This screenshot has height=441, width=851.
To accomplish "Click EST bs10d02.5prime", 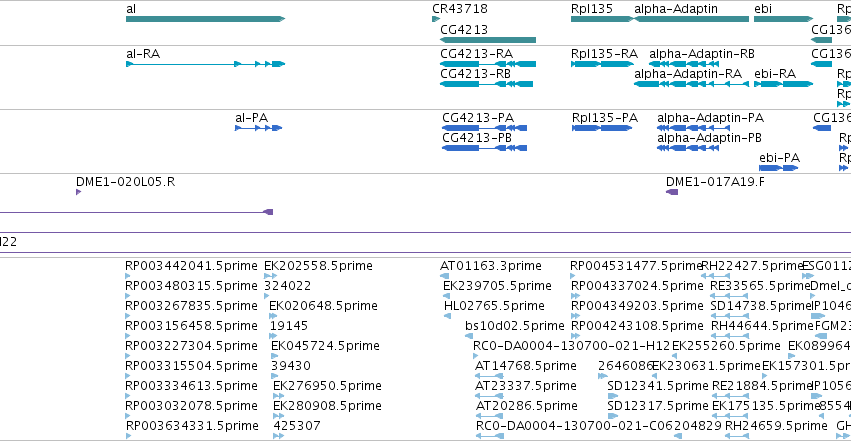I will pos(515,326).
